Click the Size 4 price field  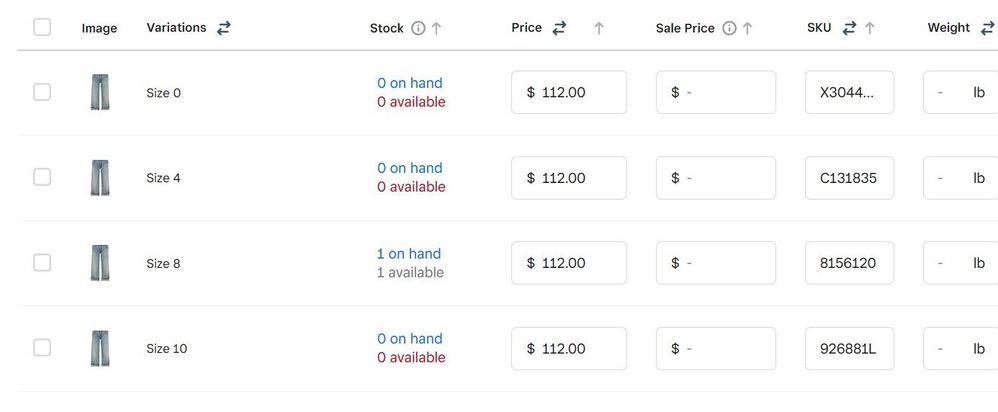pyautogui.click(x=569, y=178)
